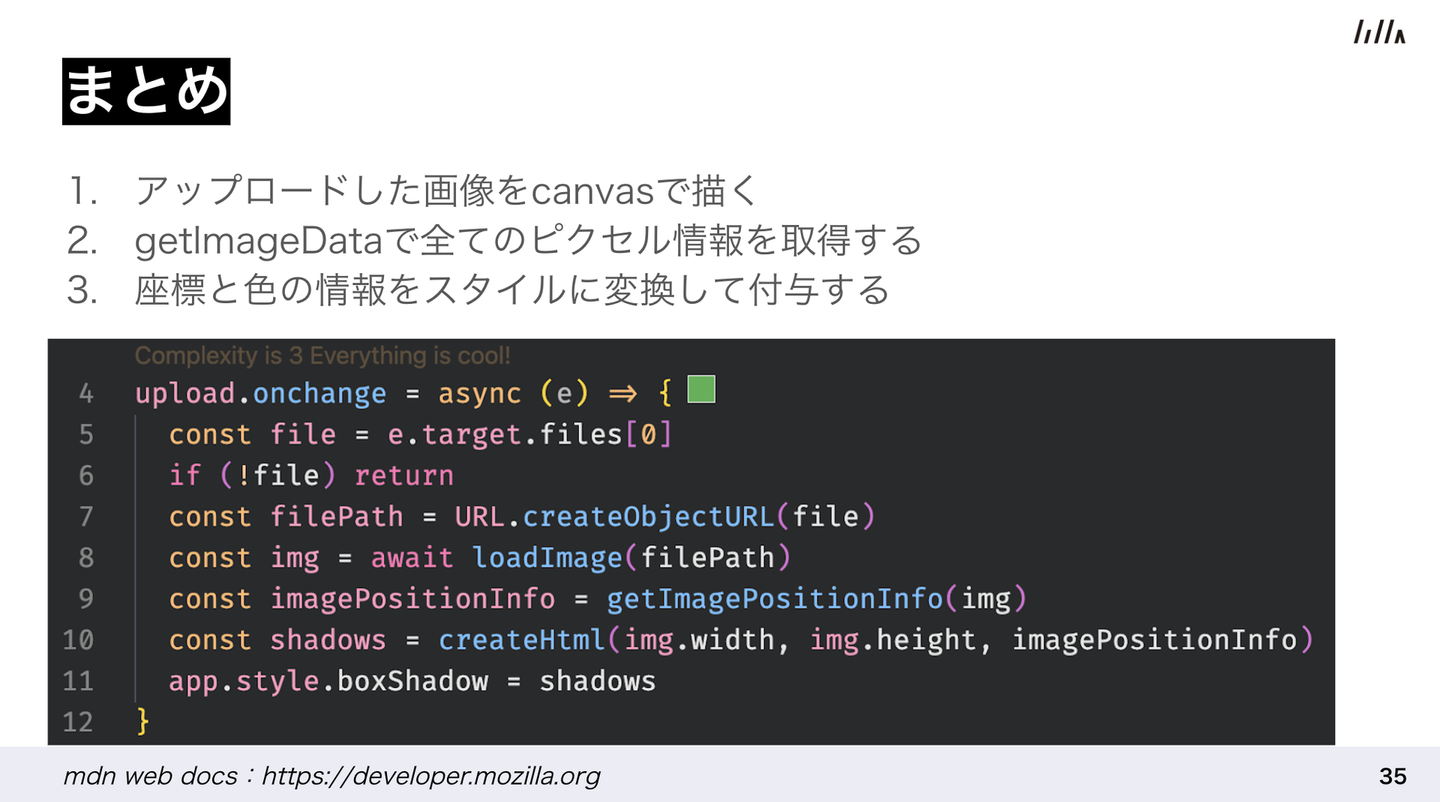1440x802 pixels.
Task: Click the "async" keyword on line 4
Action: click(480, 394)
